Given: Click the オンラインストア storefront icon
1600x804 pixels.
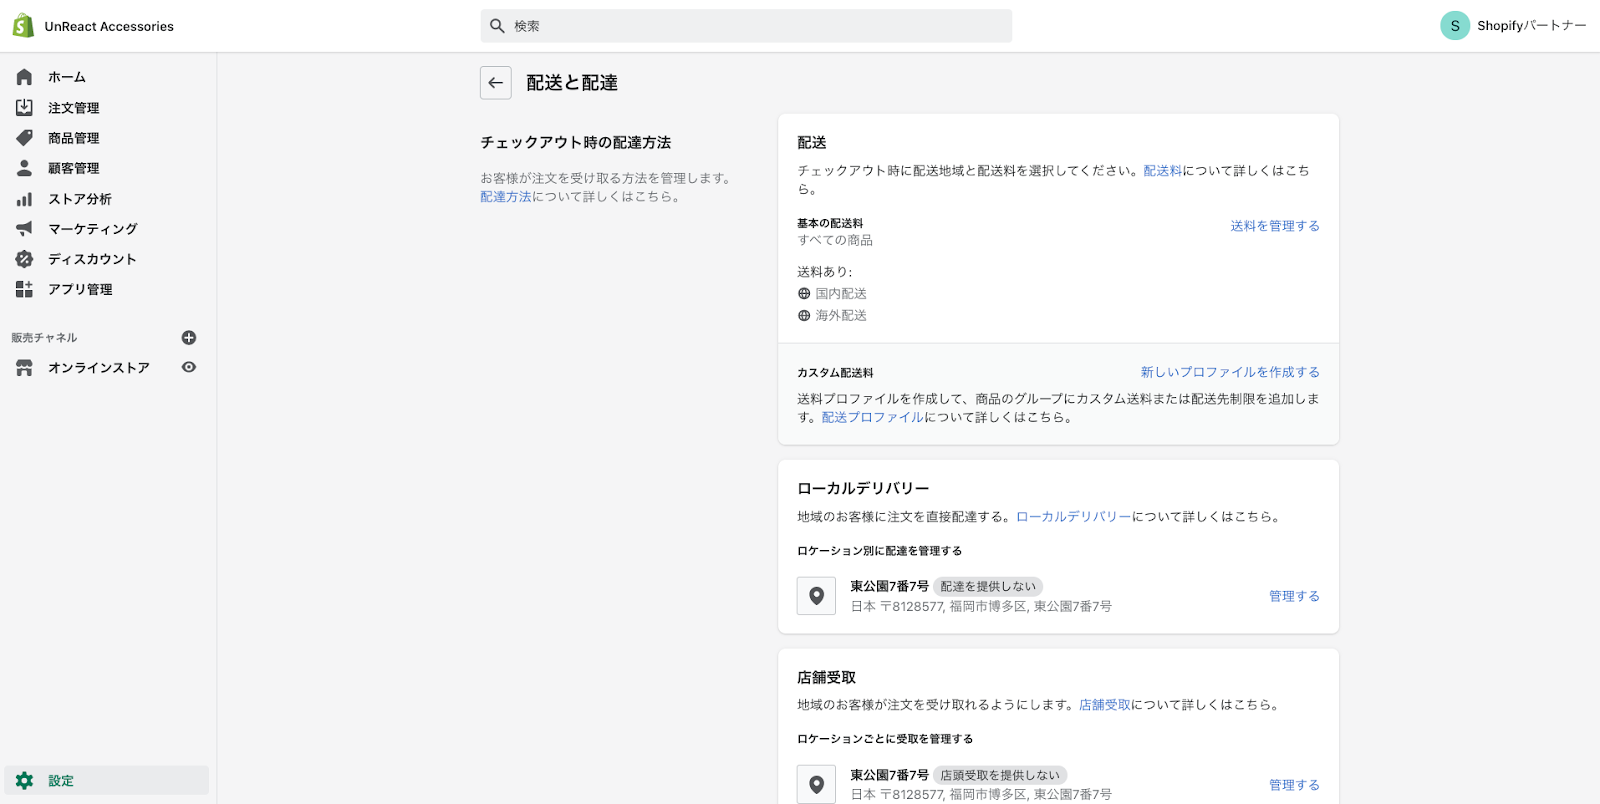Looking at the screenshot, I should (x=24, y=368).
